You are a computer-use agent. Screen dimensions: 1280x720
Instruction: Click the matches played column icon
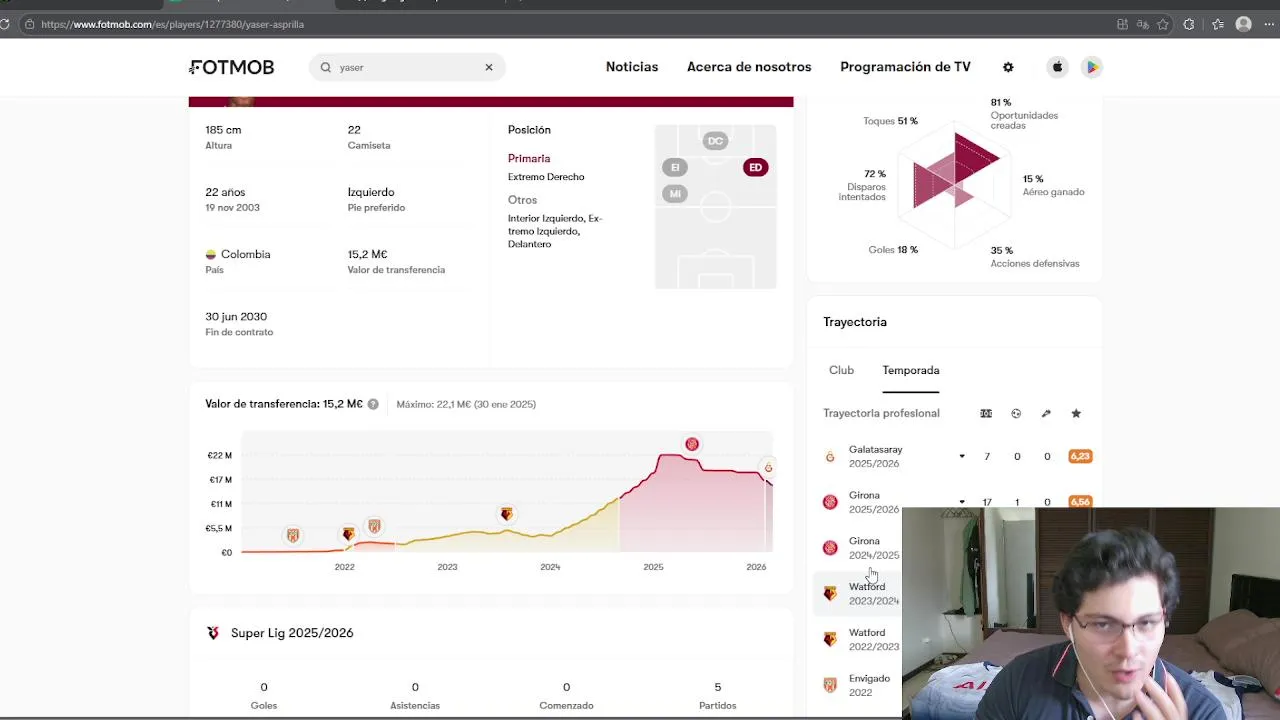[x=986, y=413]
